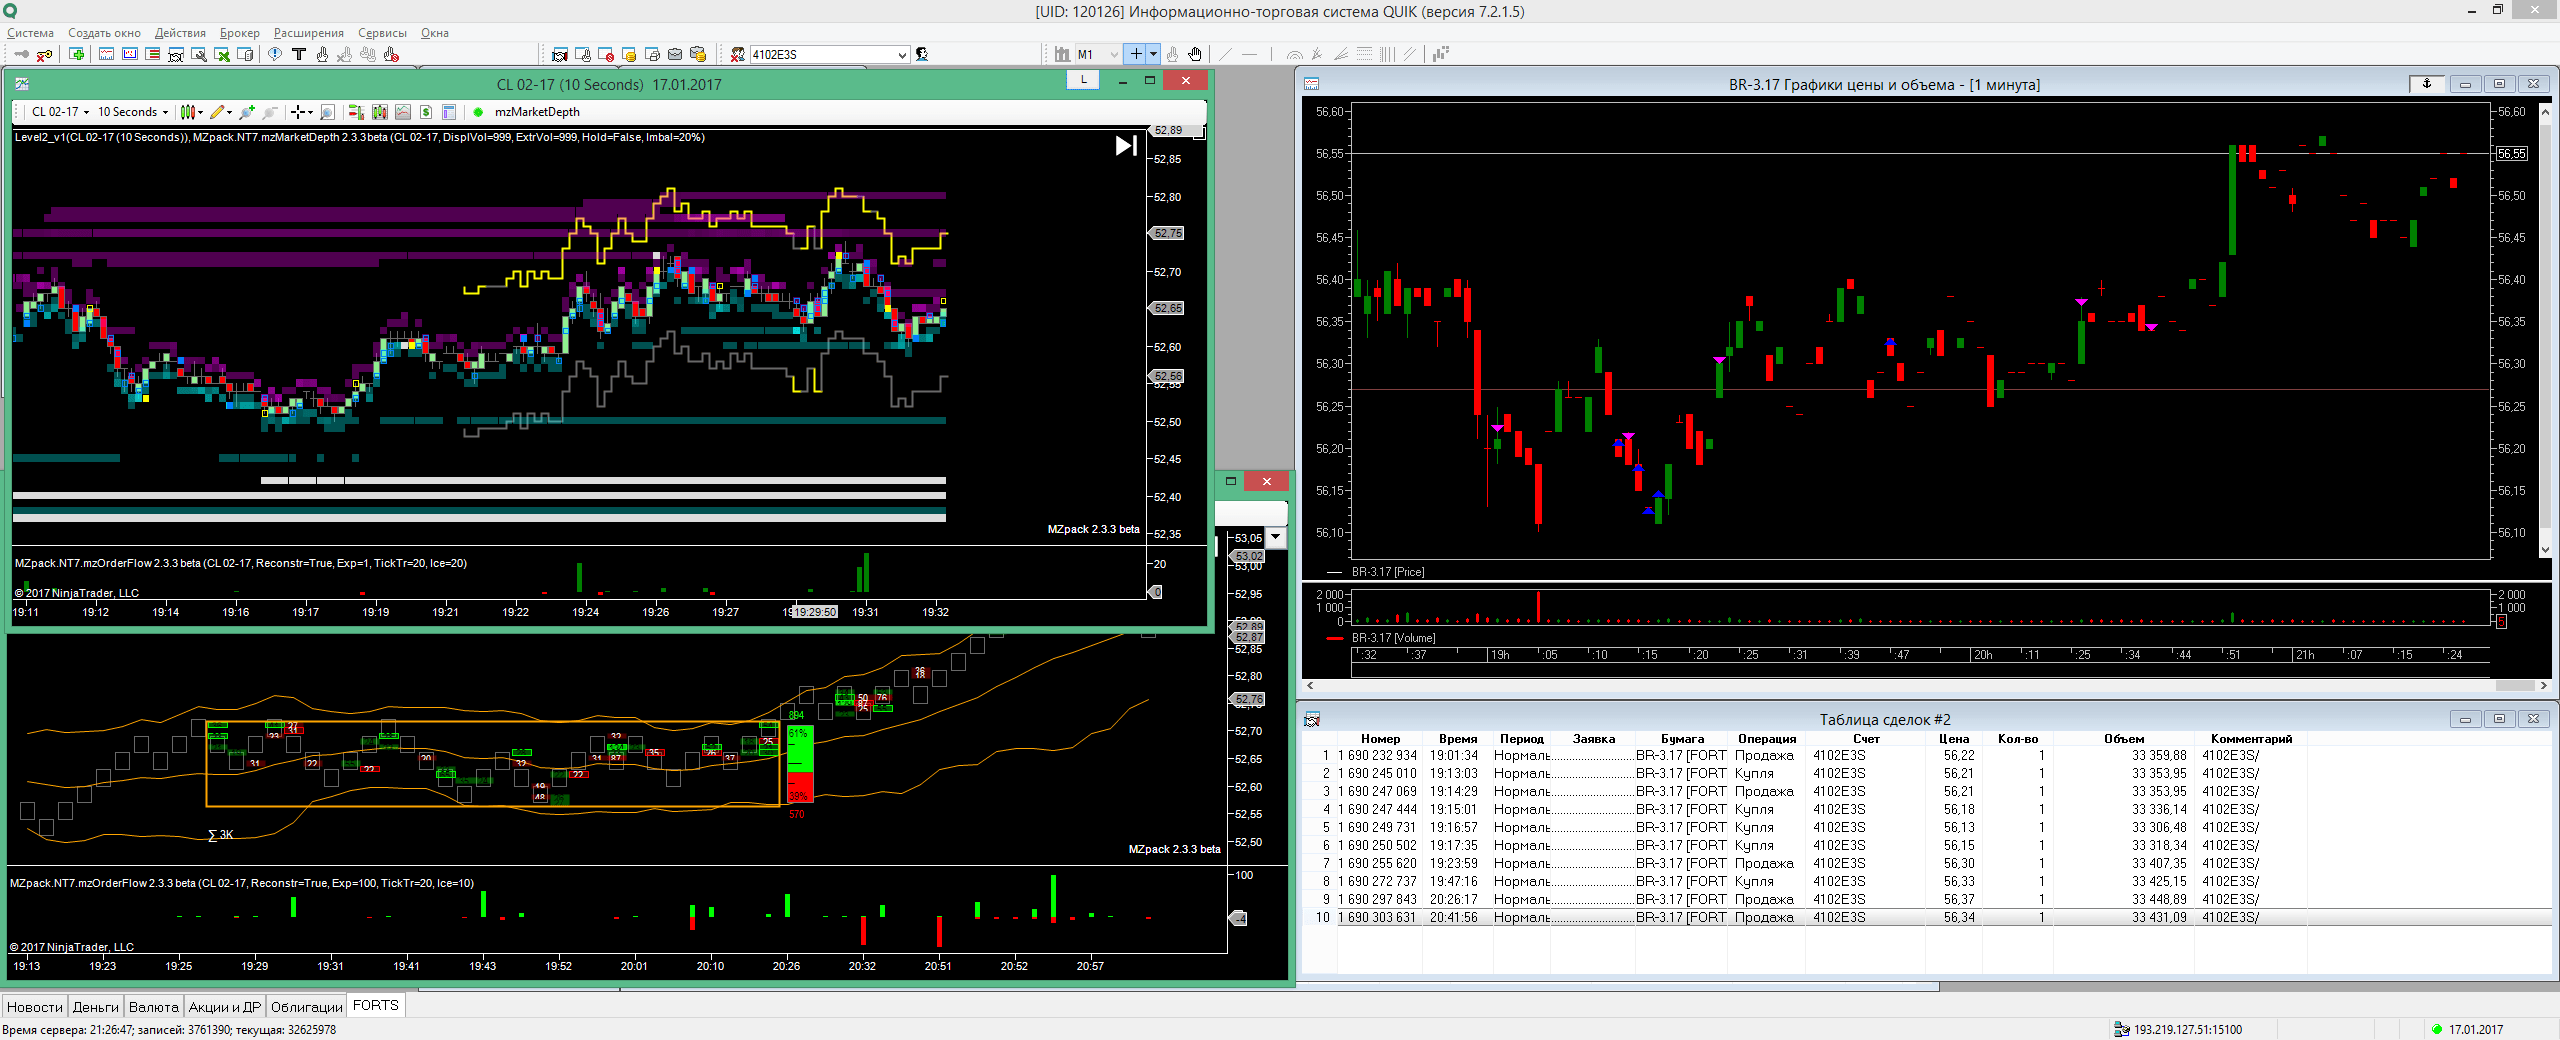Click the Время column header
This screenshot has width=2560, height=1040.
point(1458,739)
